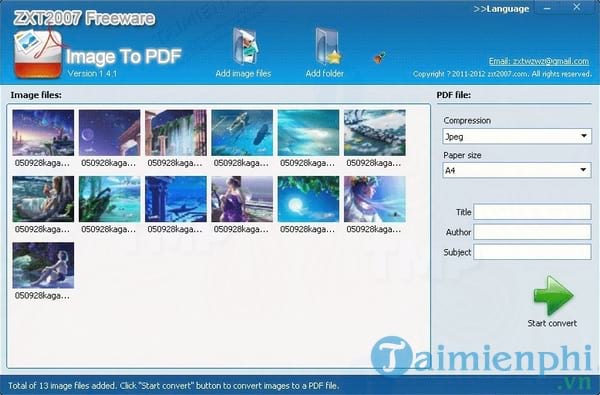Open the Paper size dropdown showing A4
The image size is (600, 395).
(x=517, y=170)
